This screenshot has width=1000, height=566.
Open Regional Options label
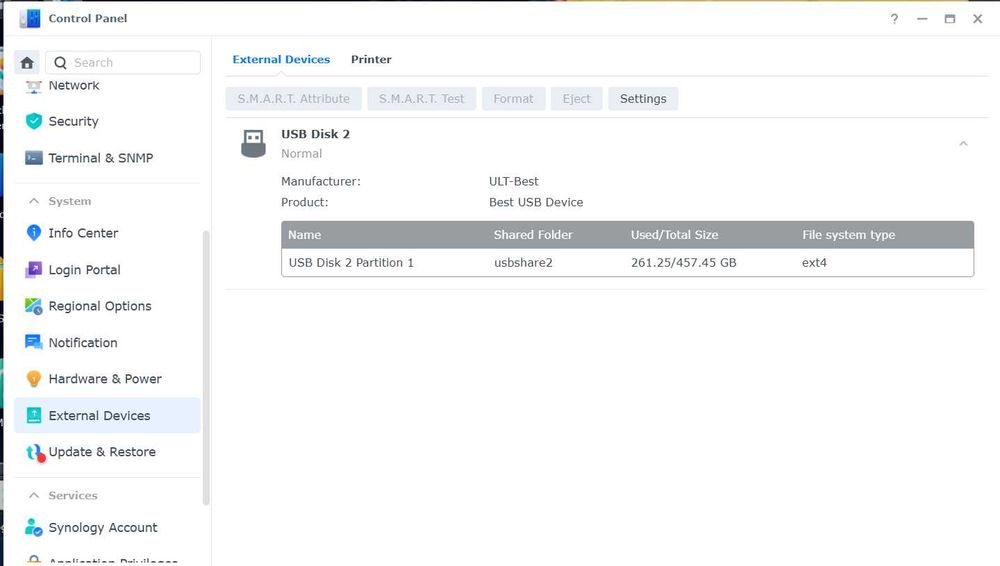coord(100,306)
